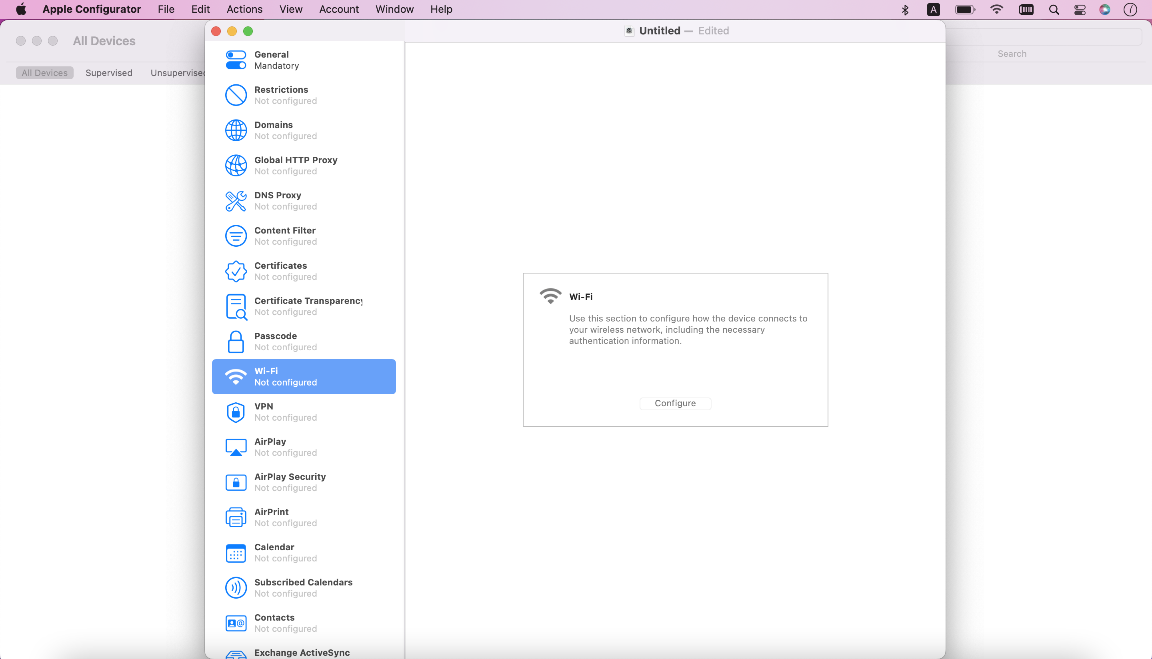The width and height of the screenshot is (1152, 659).
Task: Select the Calendar grid icon
Action: [x=236, y=553]
